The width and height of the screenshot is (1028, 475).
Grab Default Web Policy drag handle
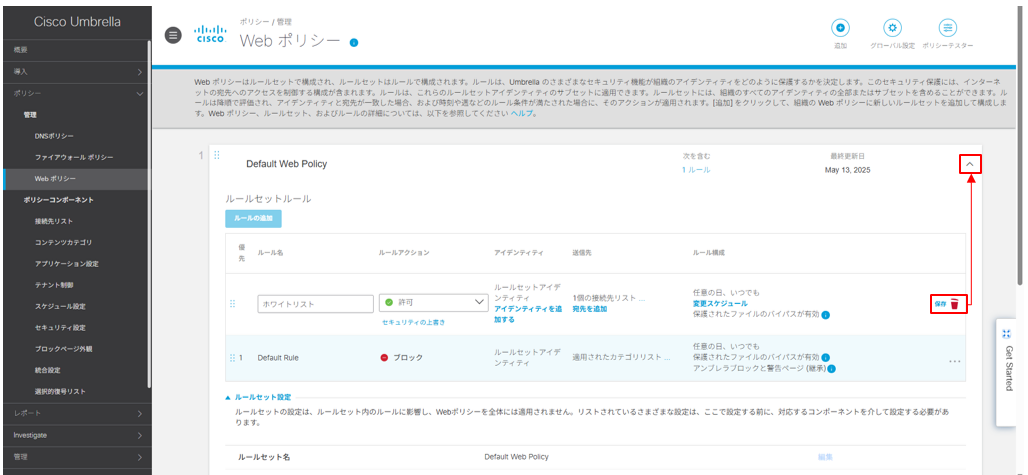pos(217,155)
